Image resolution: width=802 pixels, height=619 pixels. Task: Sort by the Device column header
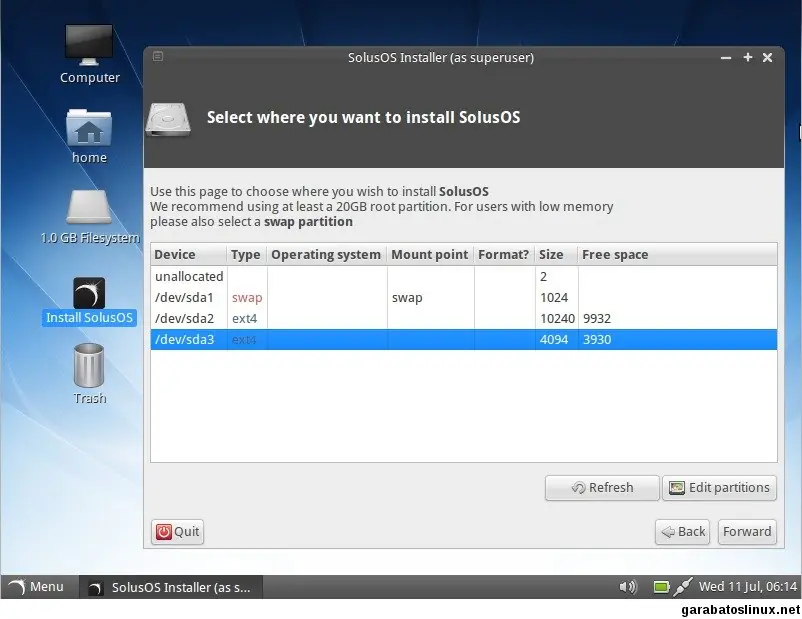click(x=189, y=254)
